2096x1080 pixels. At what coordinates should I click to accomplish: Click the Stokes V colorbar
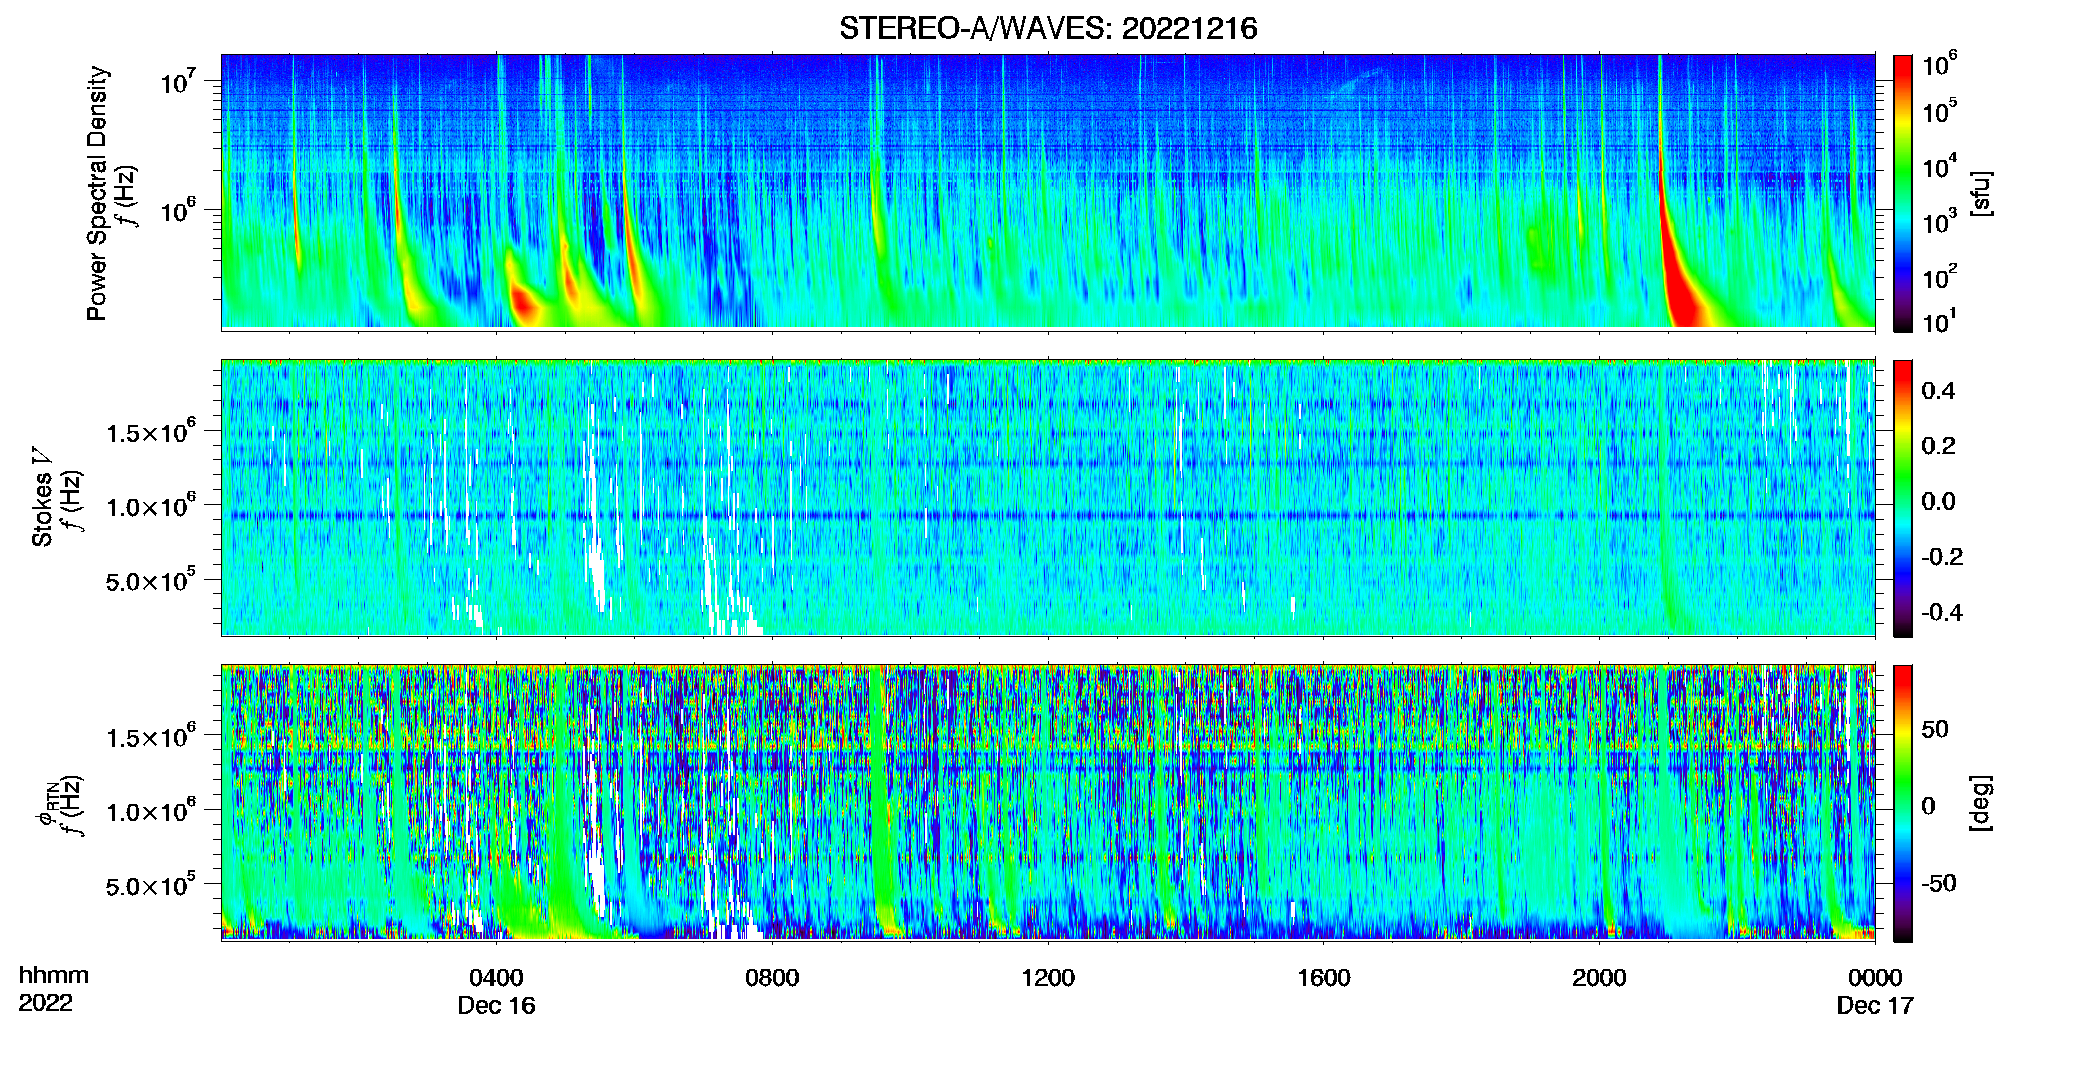point(1903,498)
